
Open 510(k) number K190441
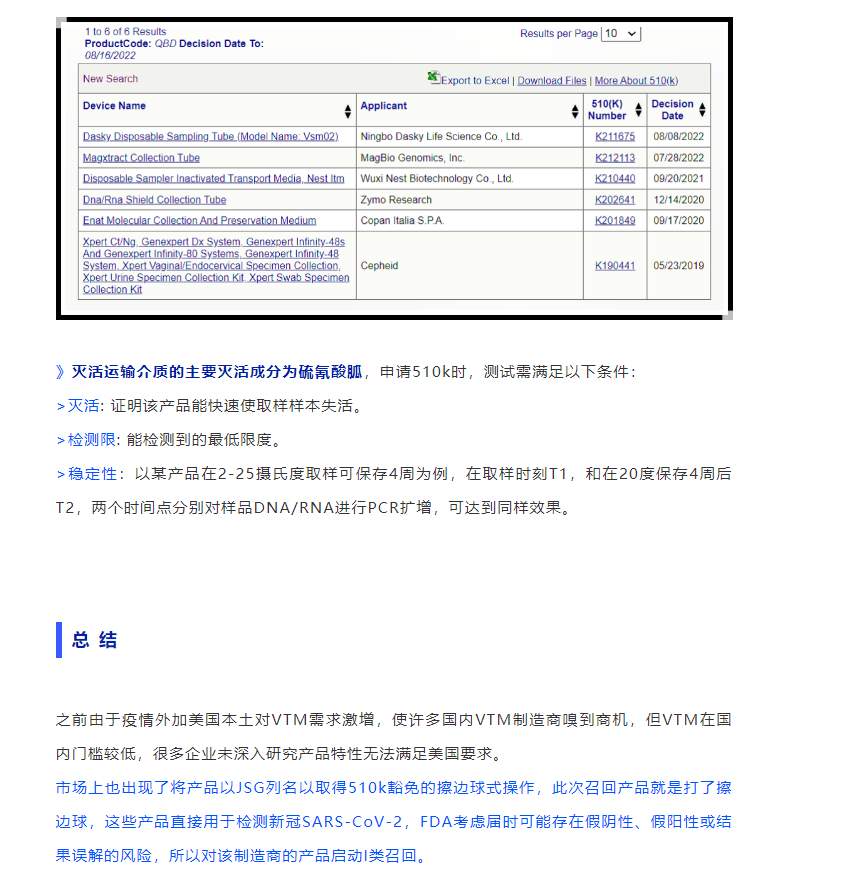tap(615, 266)
